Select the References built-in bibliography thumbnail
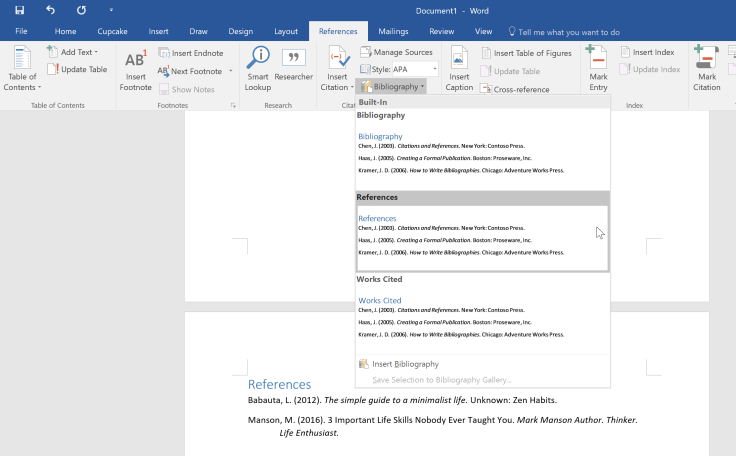Image resolution: width=736 pixels, height=456 pixels. (482, 238)
